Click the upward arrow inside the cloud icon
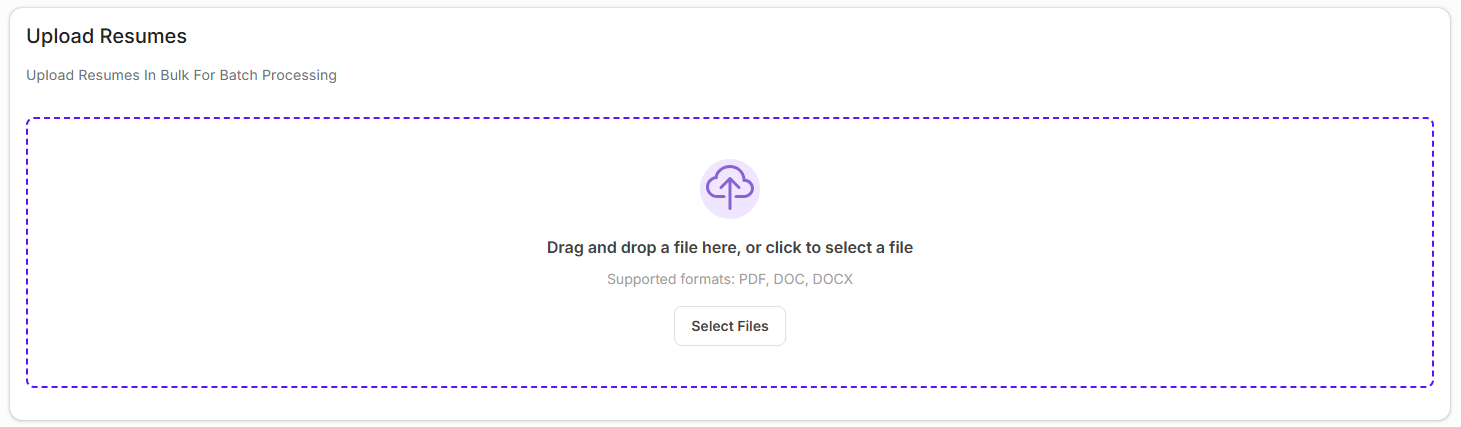1461x427 pixels. click(x=730, y=191)
